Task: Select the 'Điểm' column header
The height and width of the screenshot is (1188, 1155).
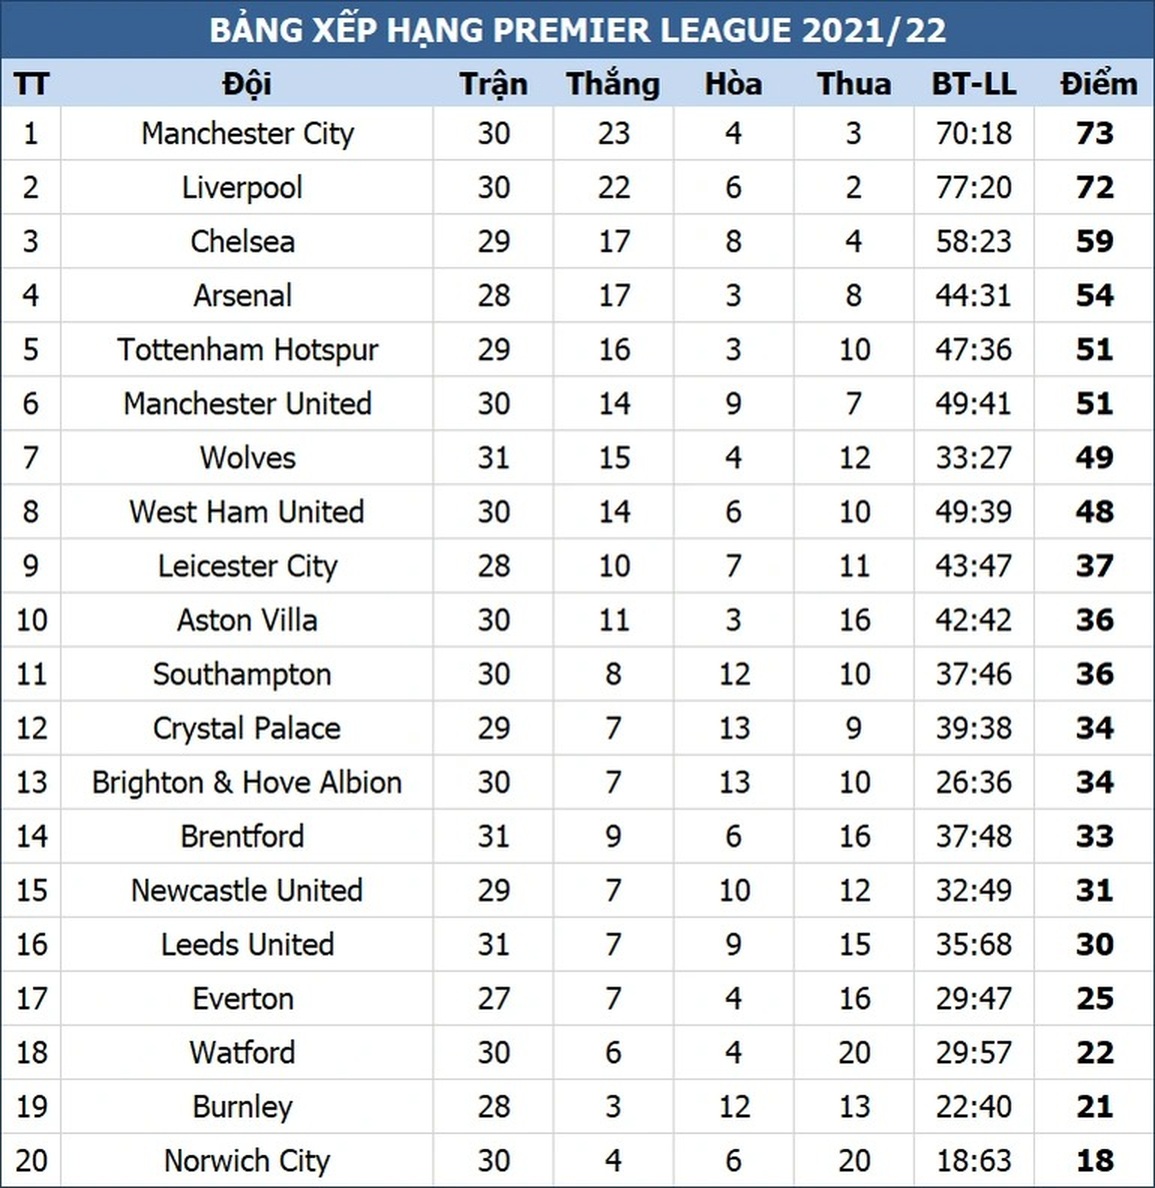Action: 1097,84
